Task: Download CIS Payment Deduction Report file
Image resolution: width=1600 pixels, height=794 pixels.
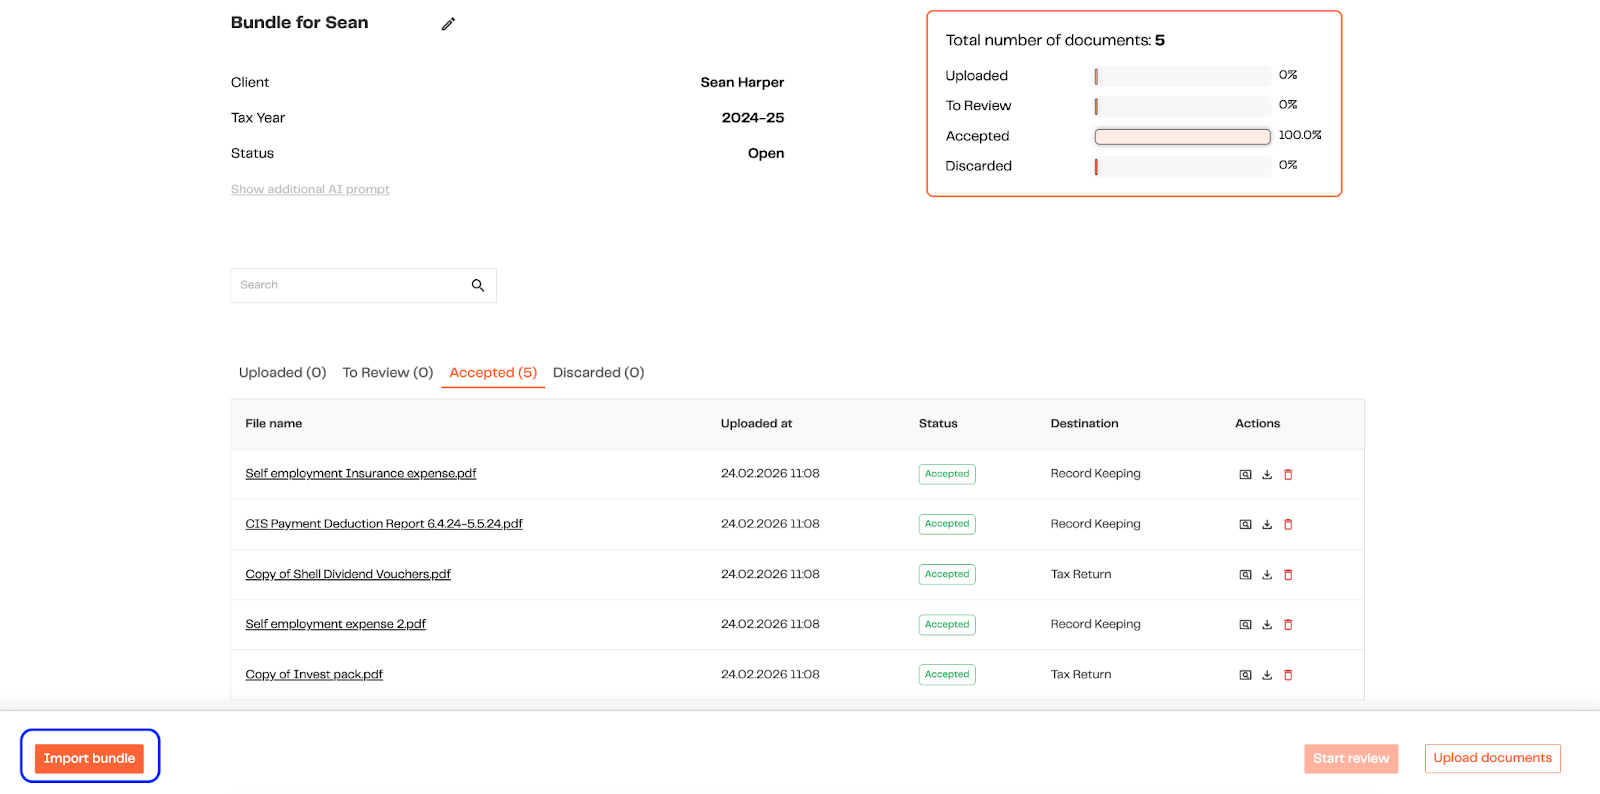Action: point(1267,525)
